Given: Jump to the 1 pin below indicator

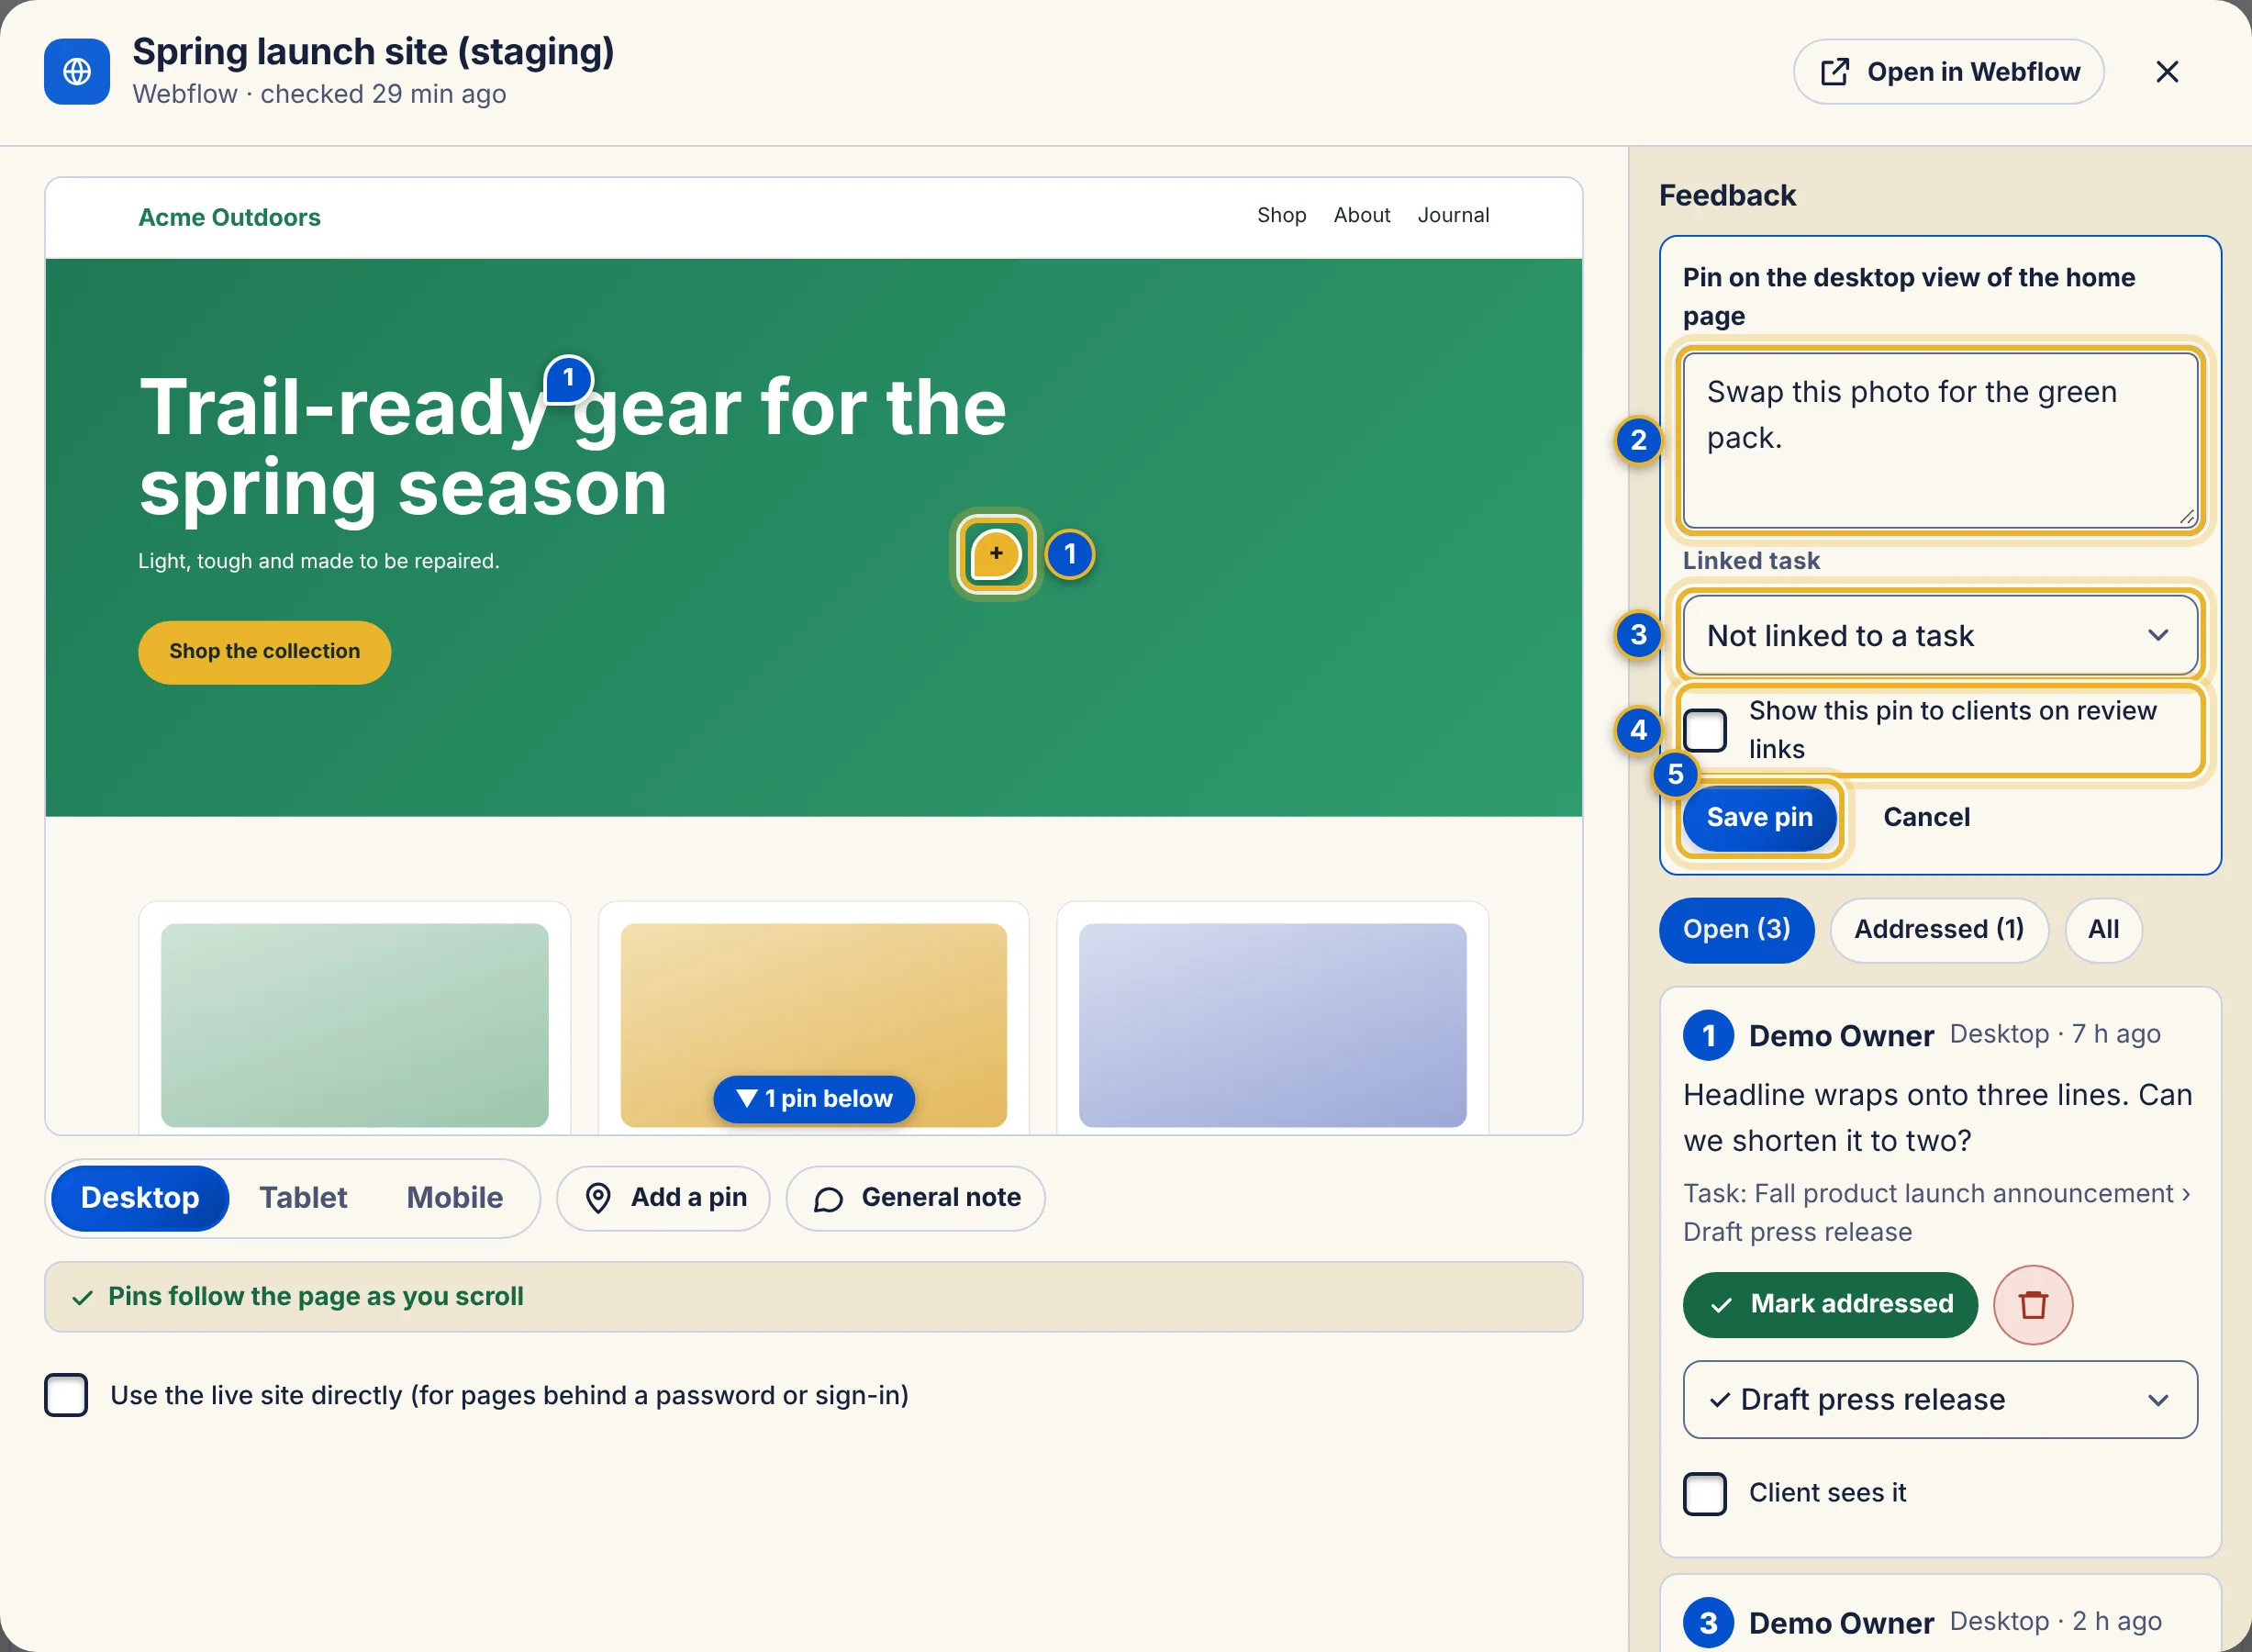Looking at the screenshot, I should point(814,1099).
